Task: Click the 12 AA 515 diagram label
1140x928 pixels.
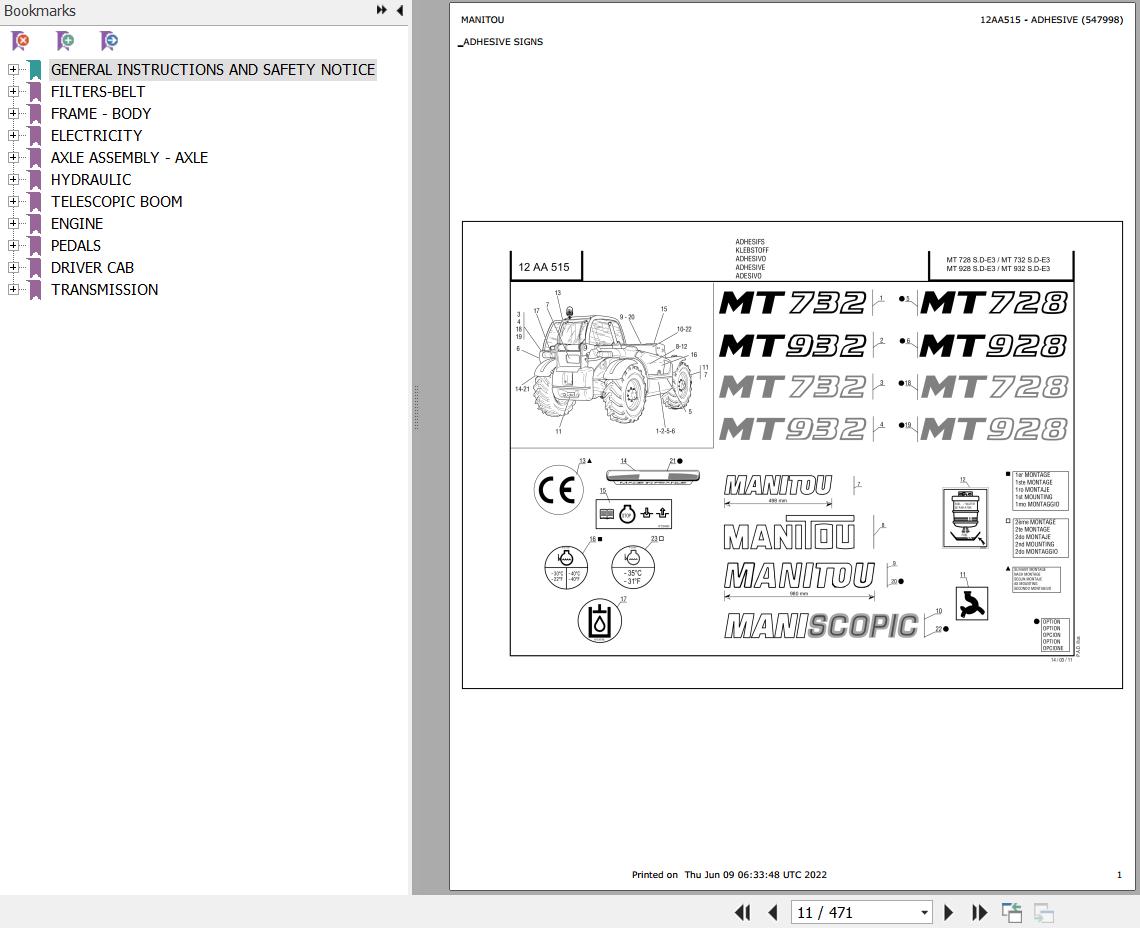Action: [544, 267]
